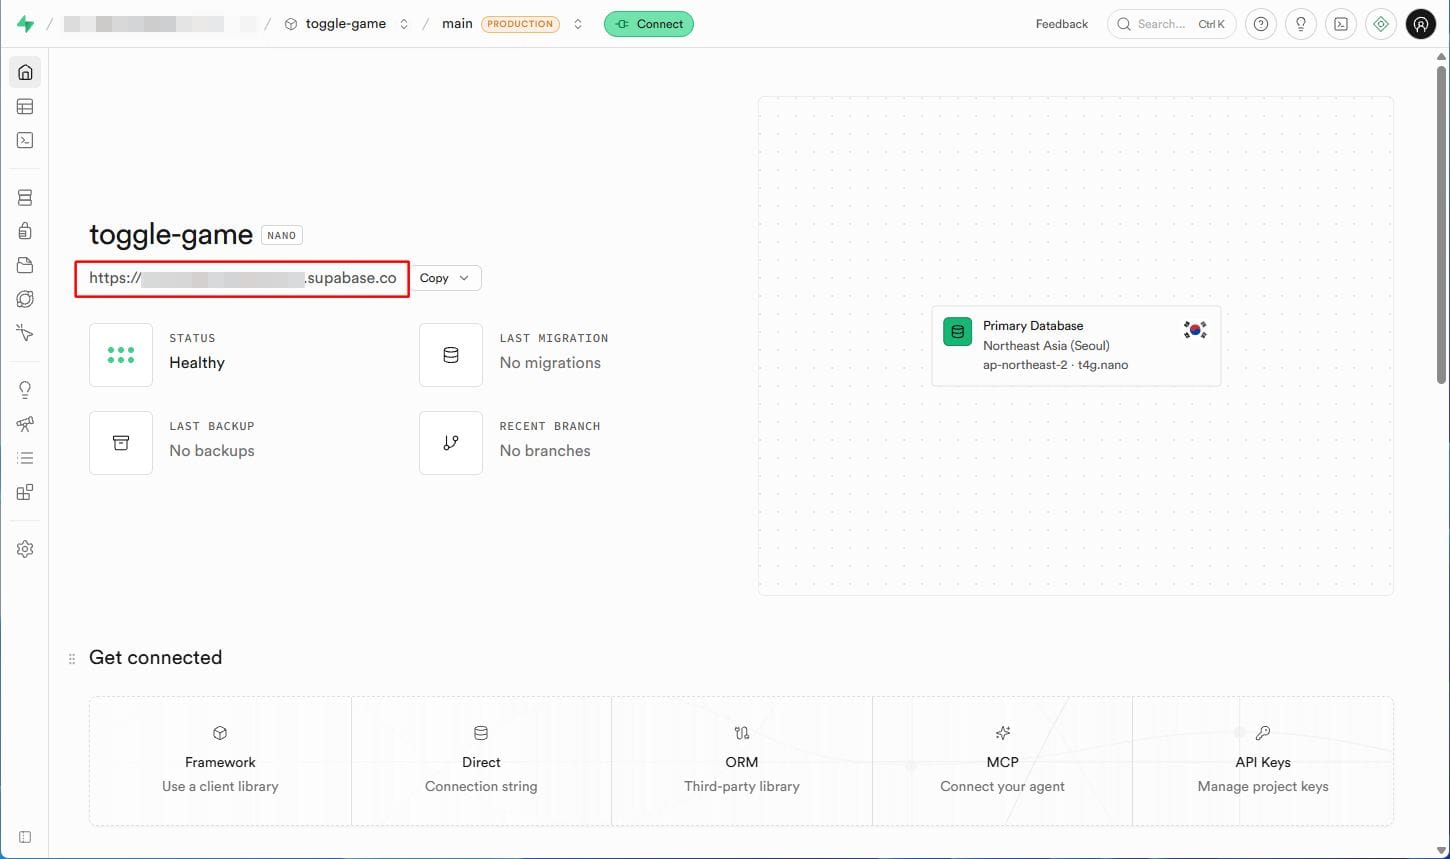Click the Feedback link
The width and height of the screenshot is (1450, 859).
[x=1061, y=24]
